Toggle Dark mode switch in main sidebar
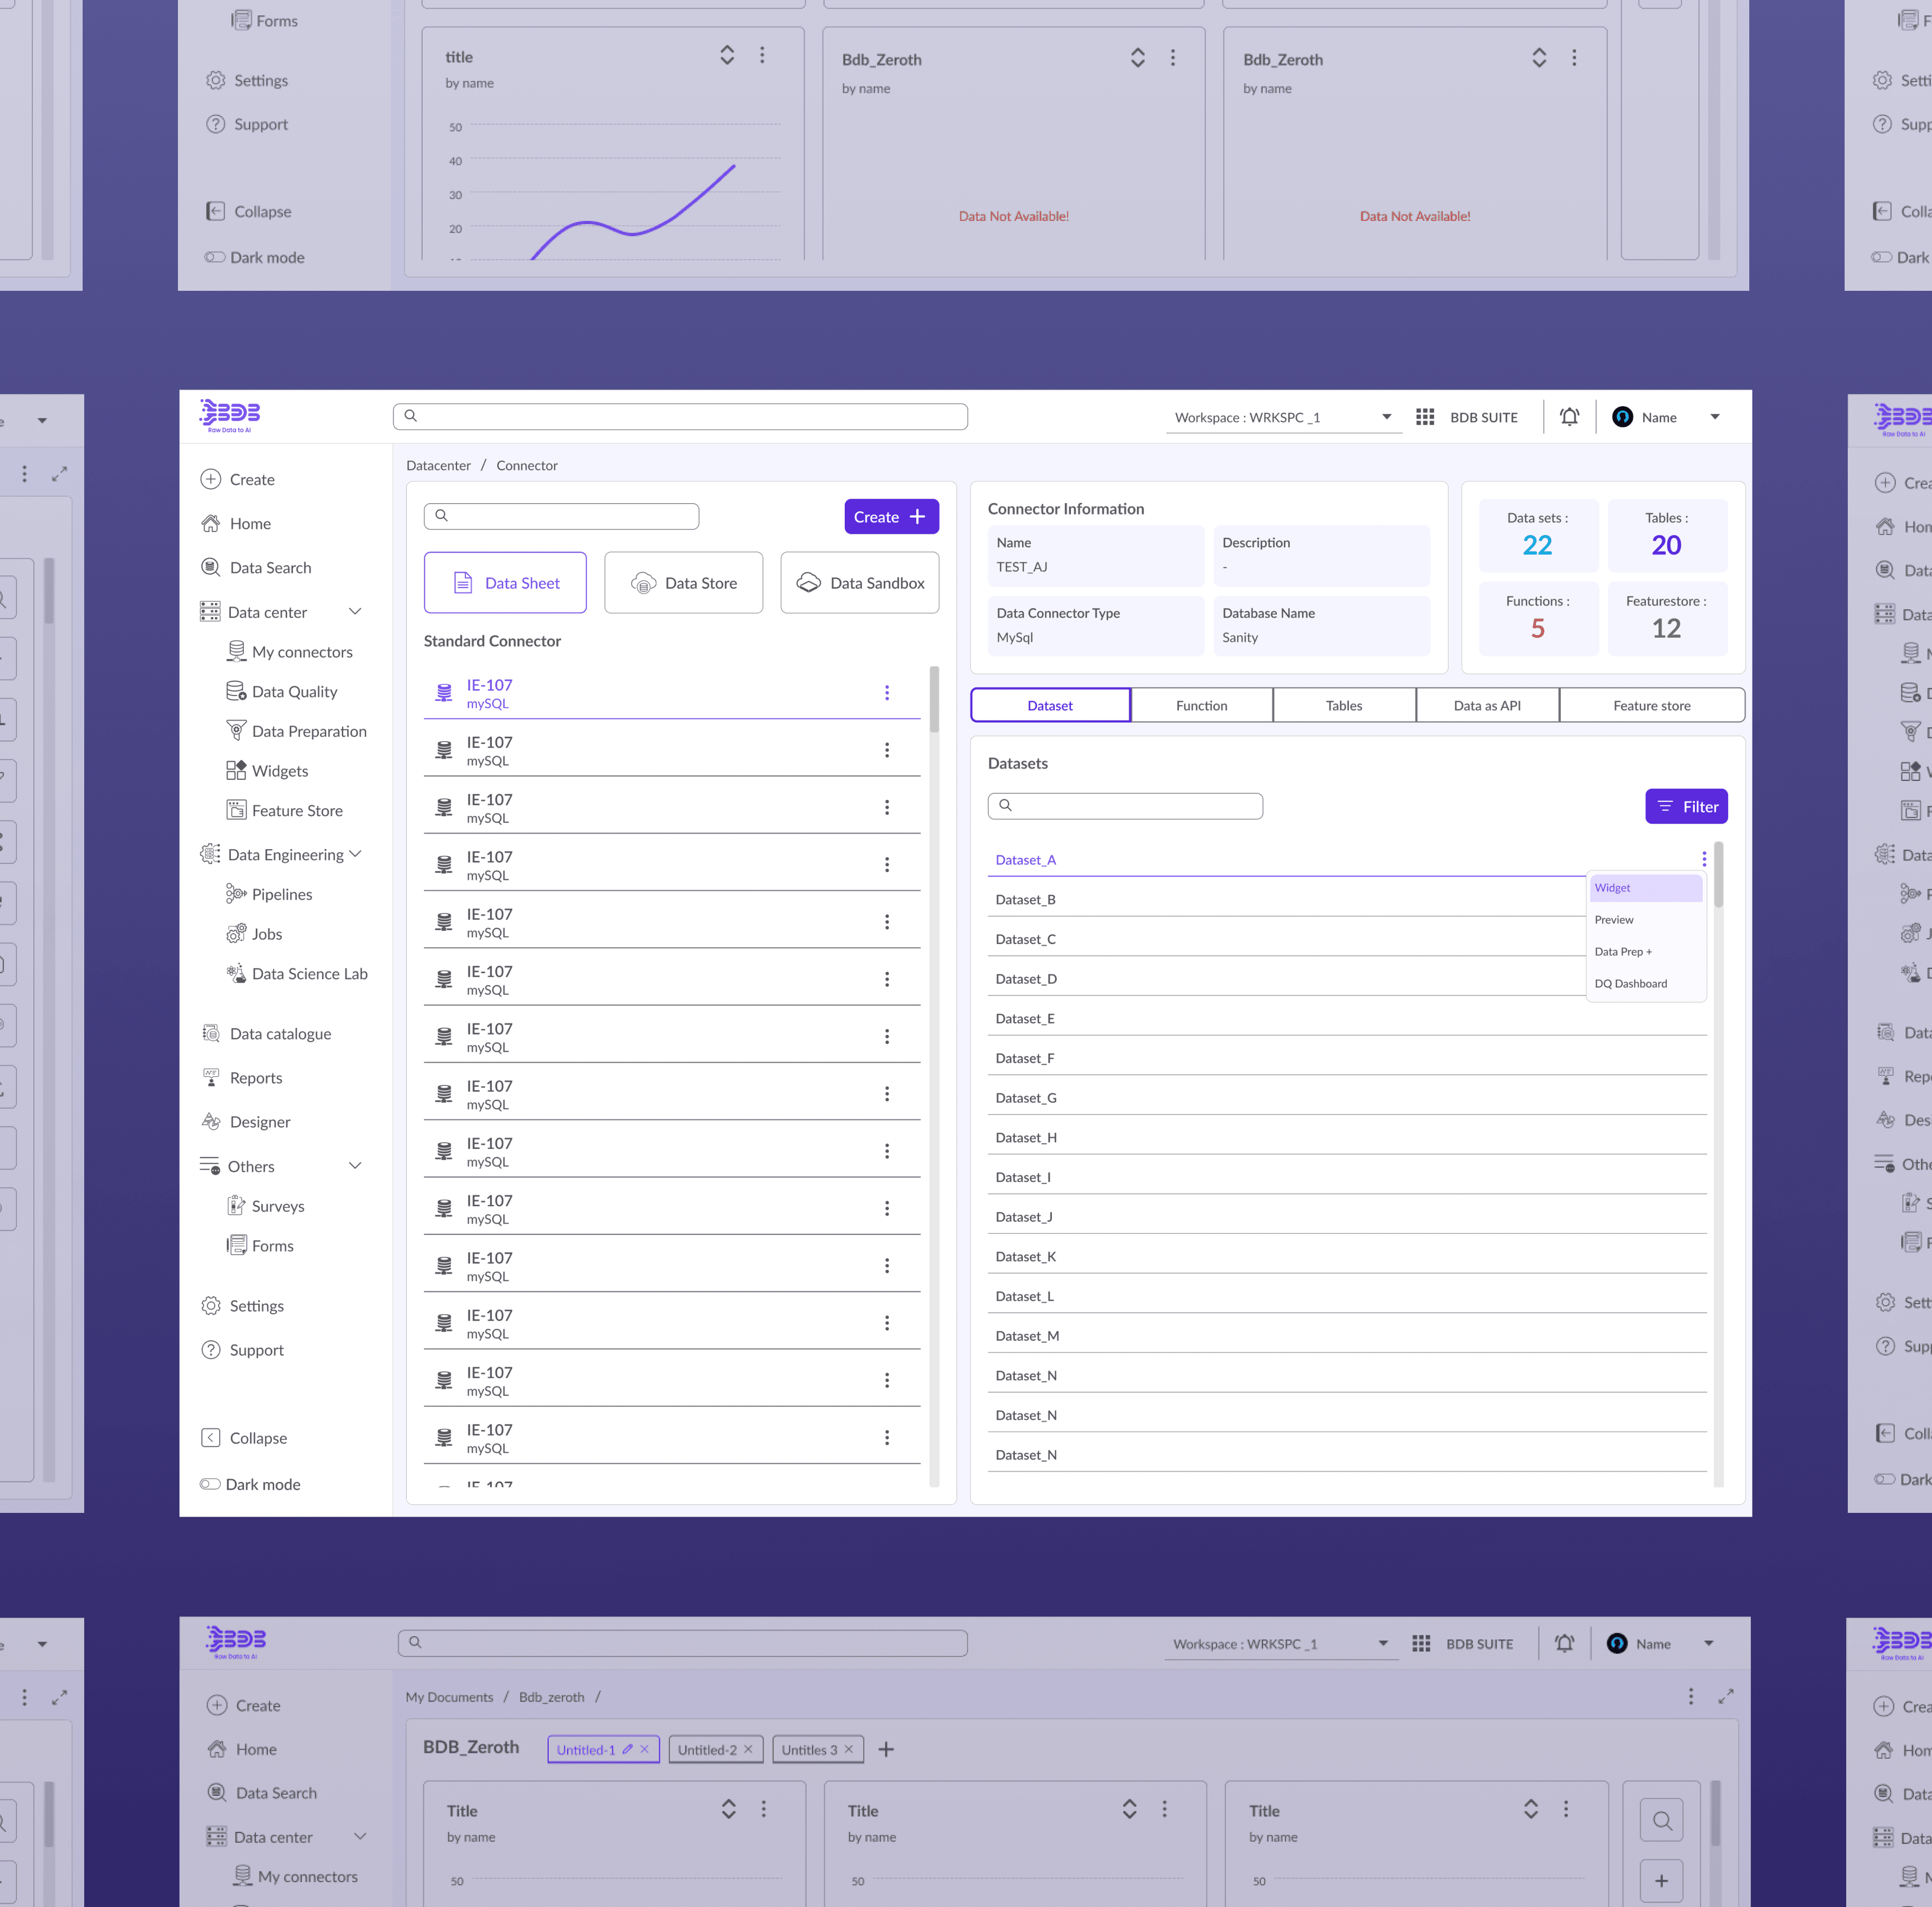The width and height of the screenshot is (1932, 1907). click(x=210, y=1484)
